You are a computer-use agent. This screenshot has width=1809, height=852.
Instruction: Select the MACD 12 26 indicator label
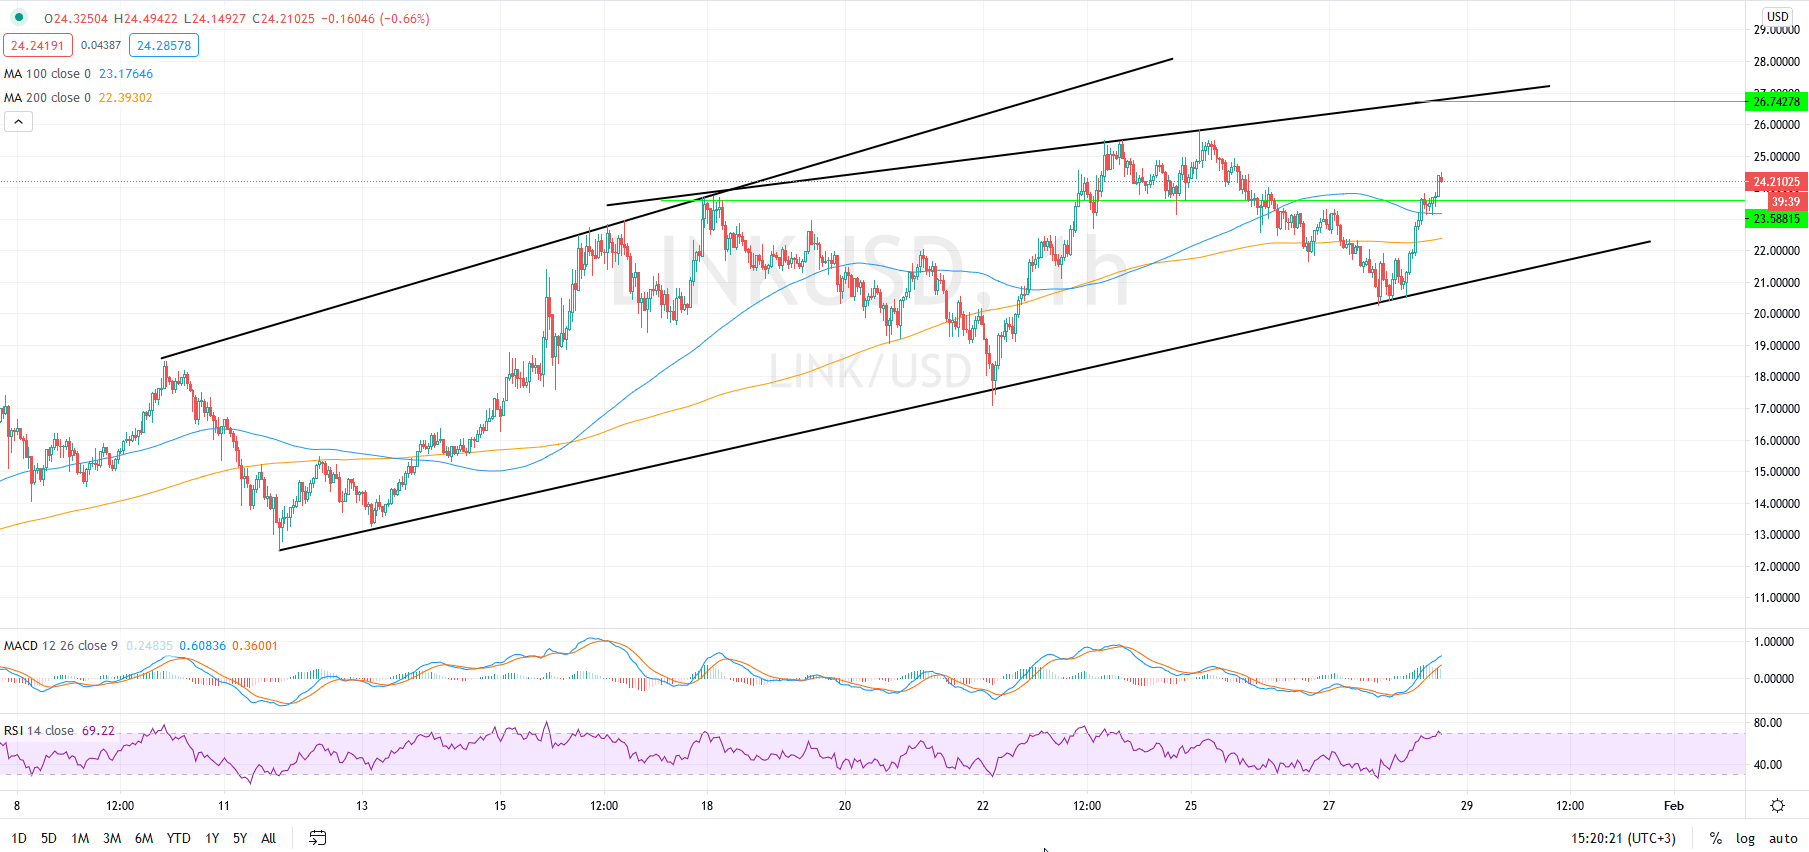click(61, 646)
